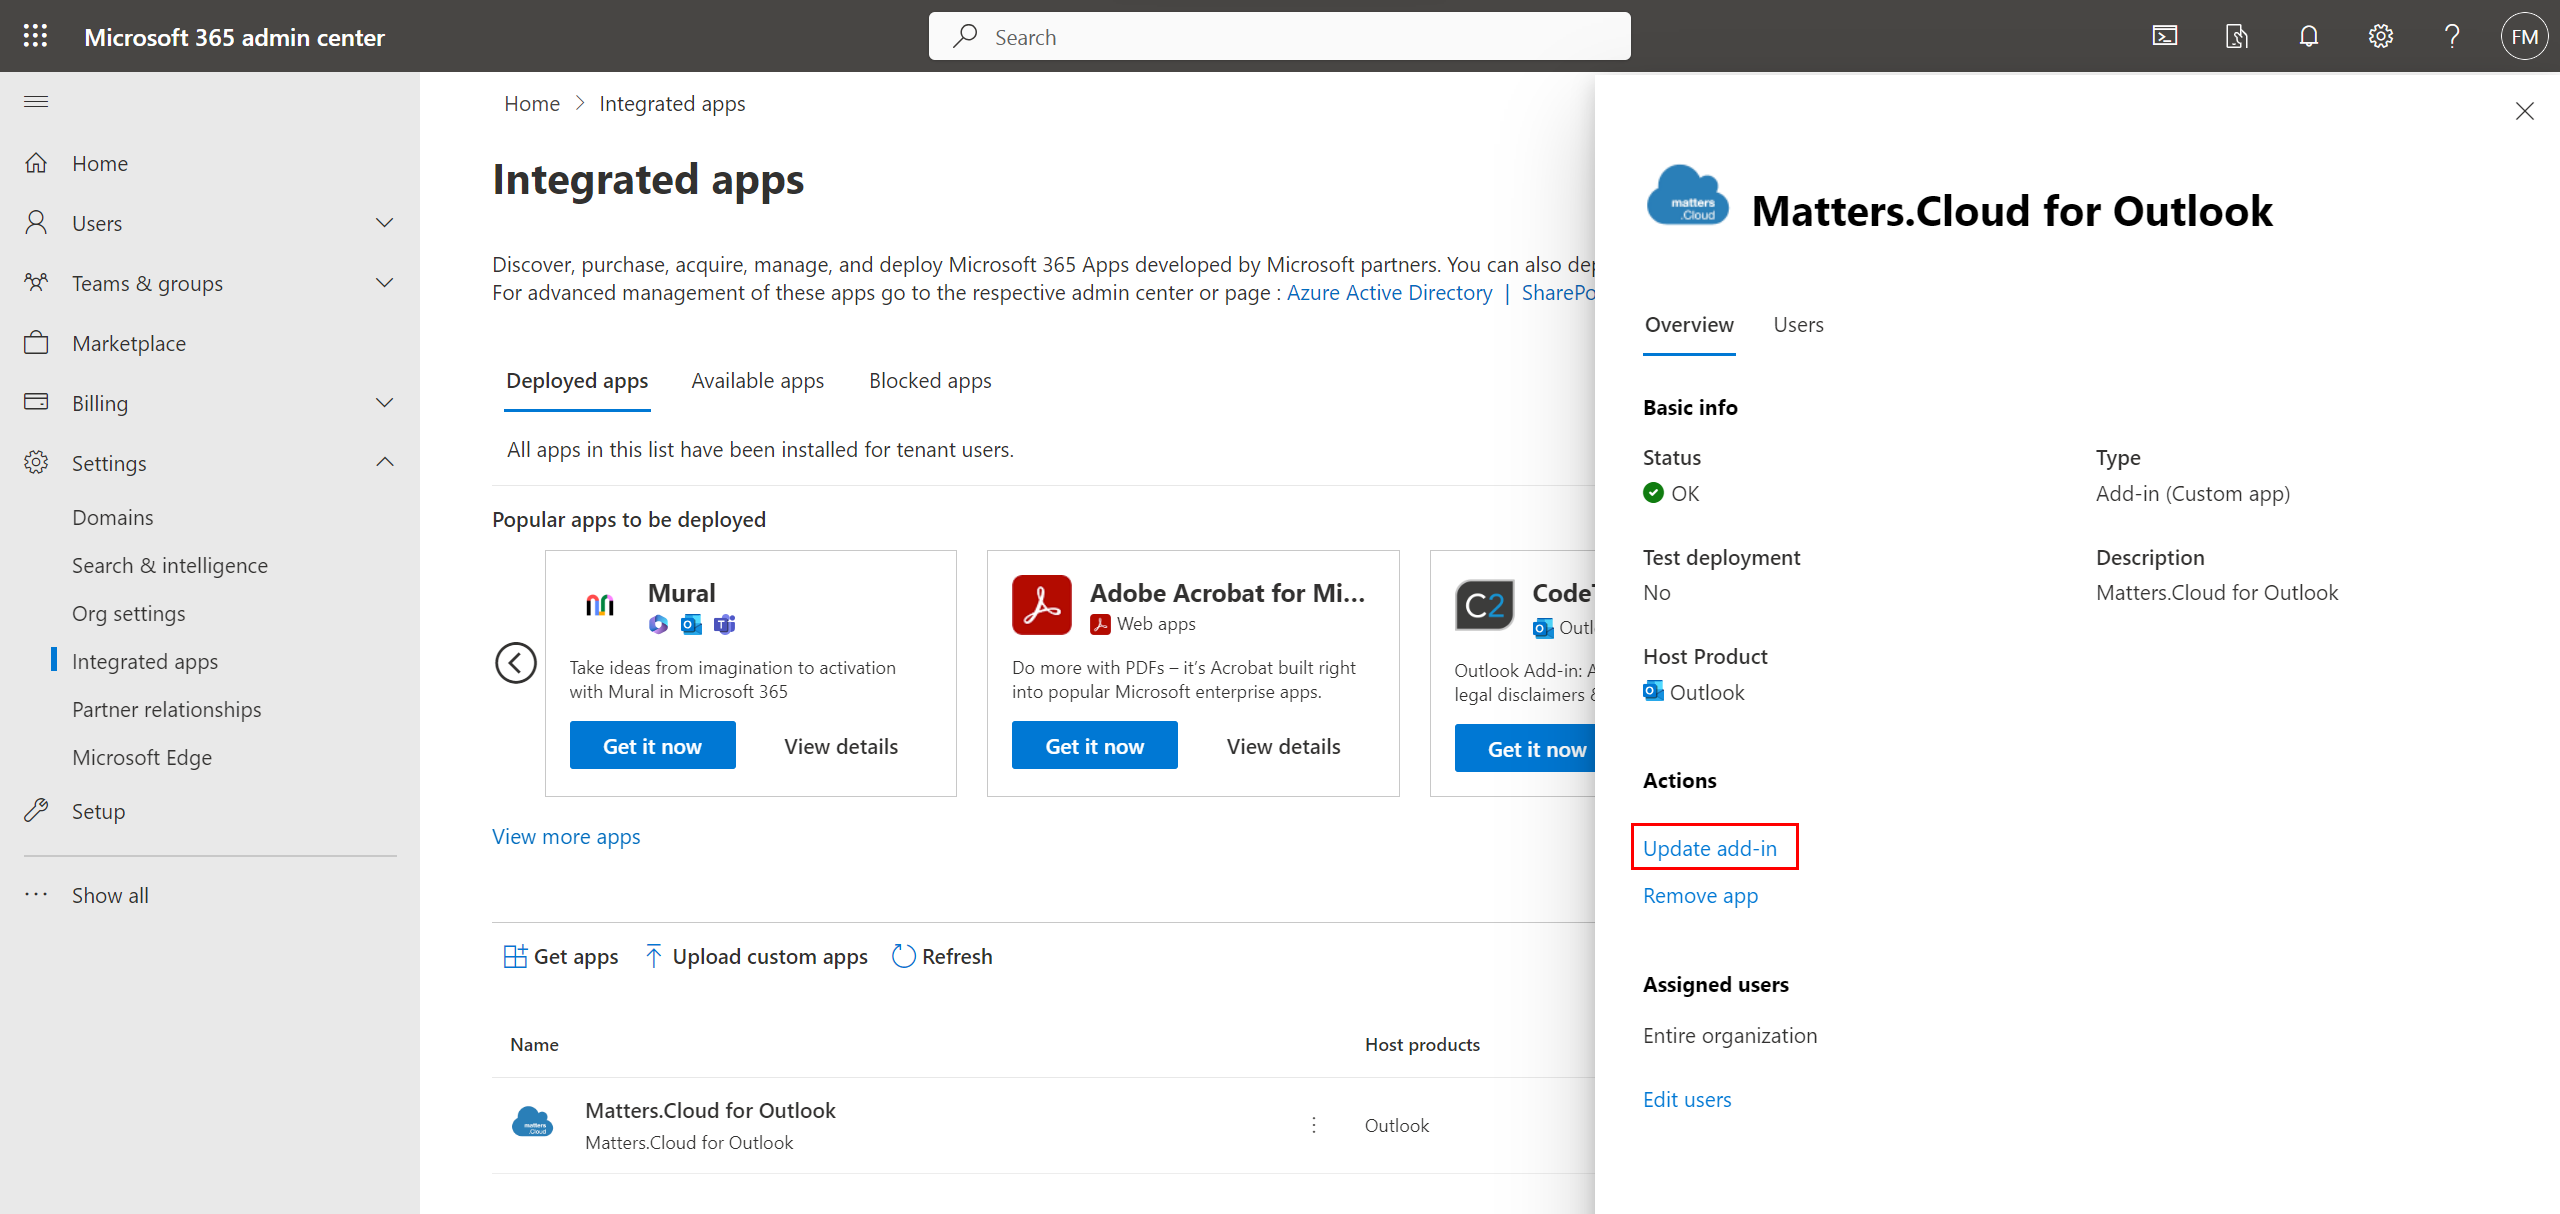Open the Integrated apps breadcrumb
This screenshot has height=1214, width=2560.
(672, 104)
